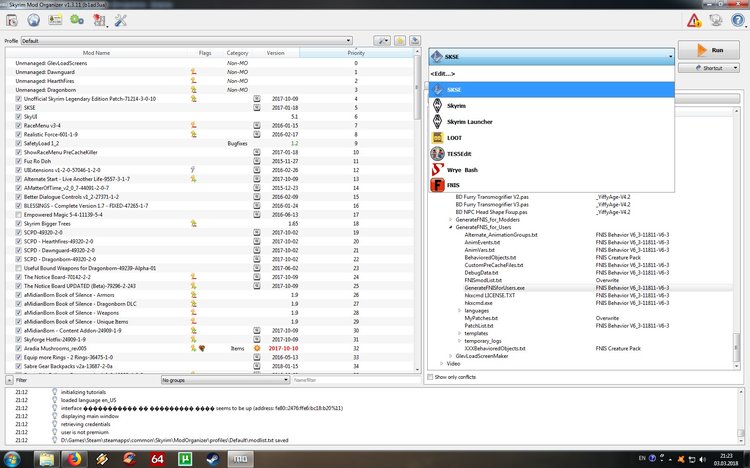This screenshot has height=468, width=750.
Task: Click the create backup icon near profile bar
Action: click(415, 41)
